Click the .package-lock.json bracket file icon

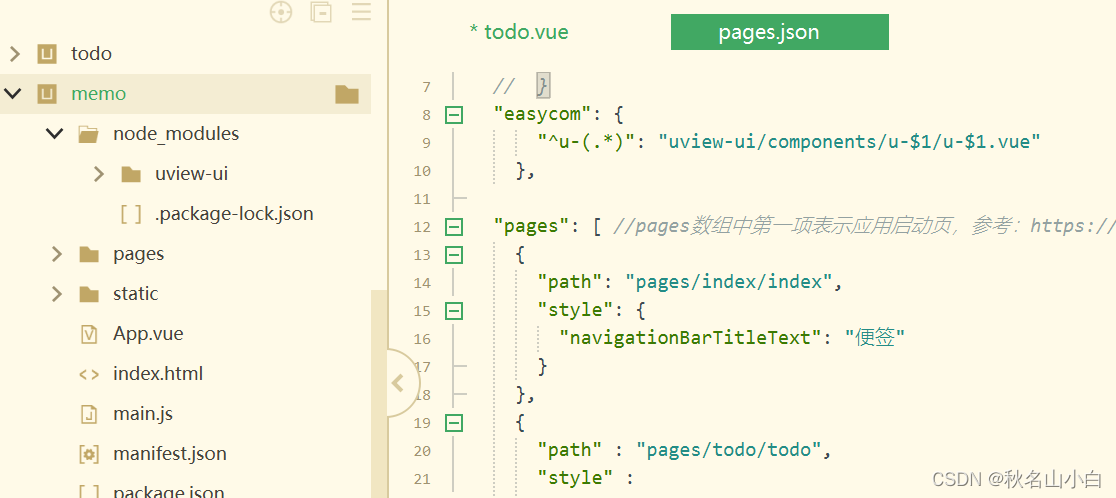130,214
